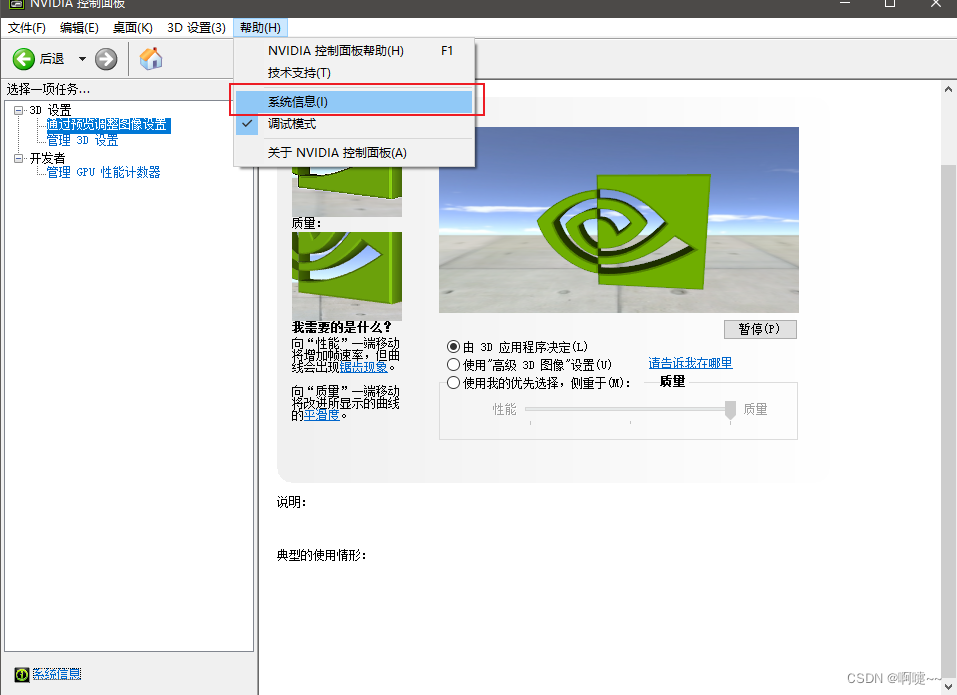
Task: Click the vertical scrollbar up arrow
Action: (x=948, y=89)
